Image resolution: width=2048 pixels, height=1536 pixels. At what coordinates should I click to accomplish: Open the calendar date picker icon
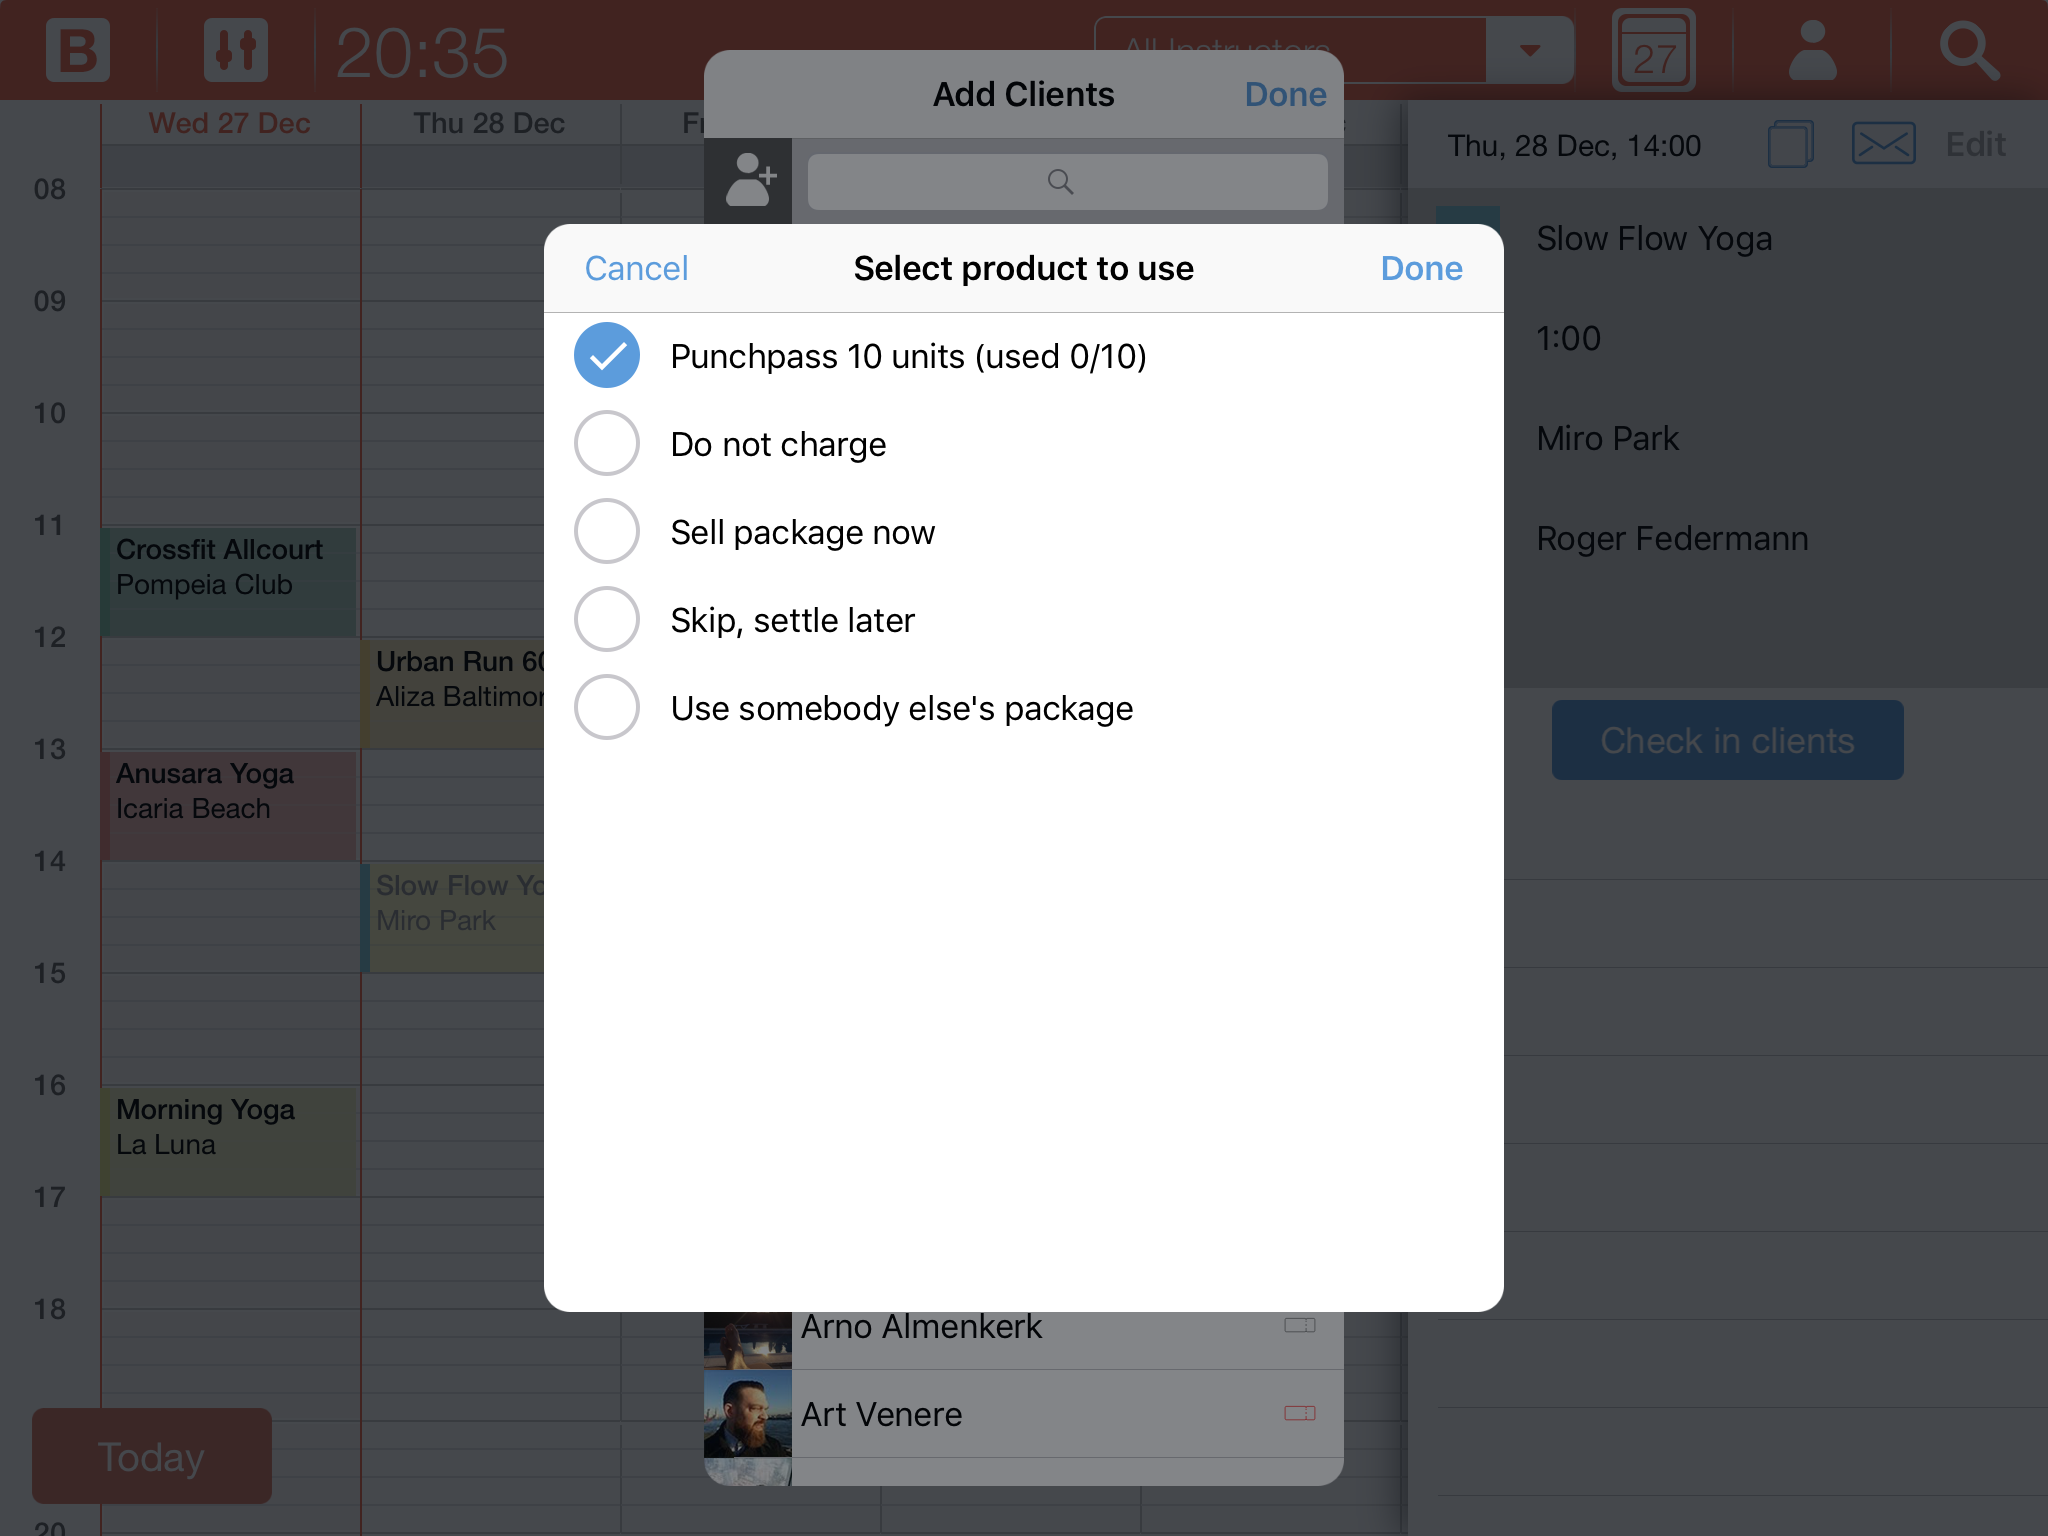coord(1653,52)
